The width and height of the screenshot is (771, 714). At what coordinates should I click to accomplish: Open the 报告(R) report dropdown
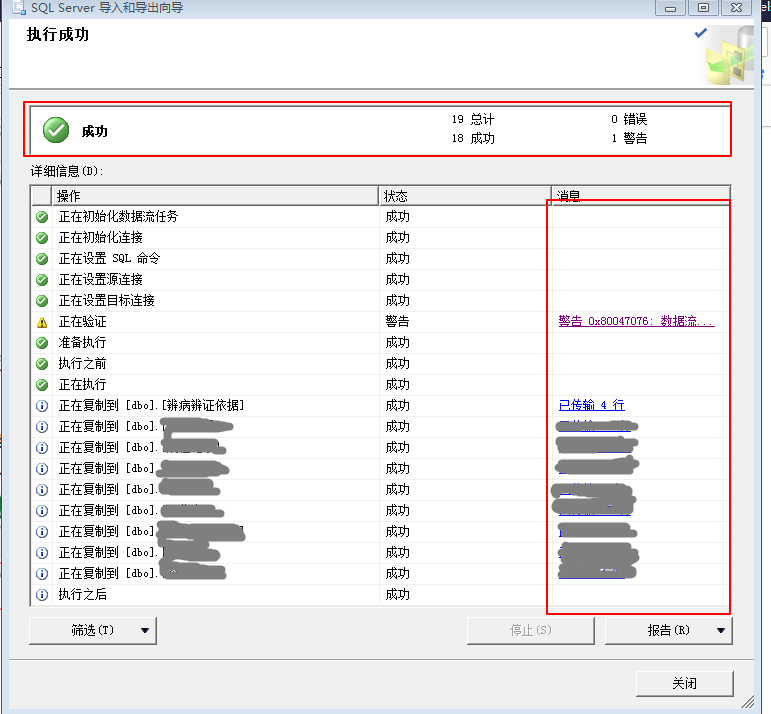click(x=669, y=630)
